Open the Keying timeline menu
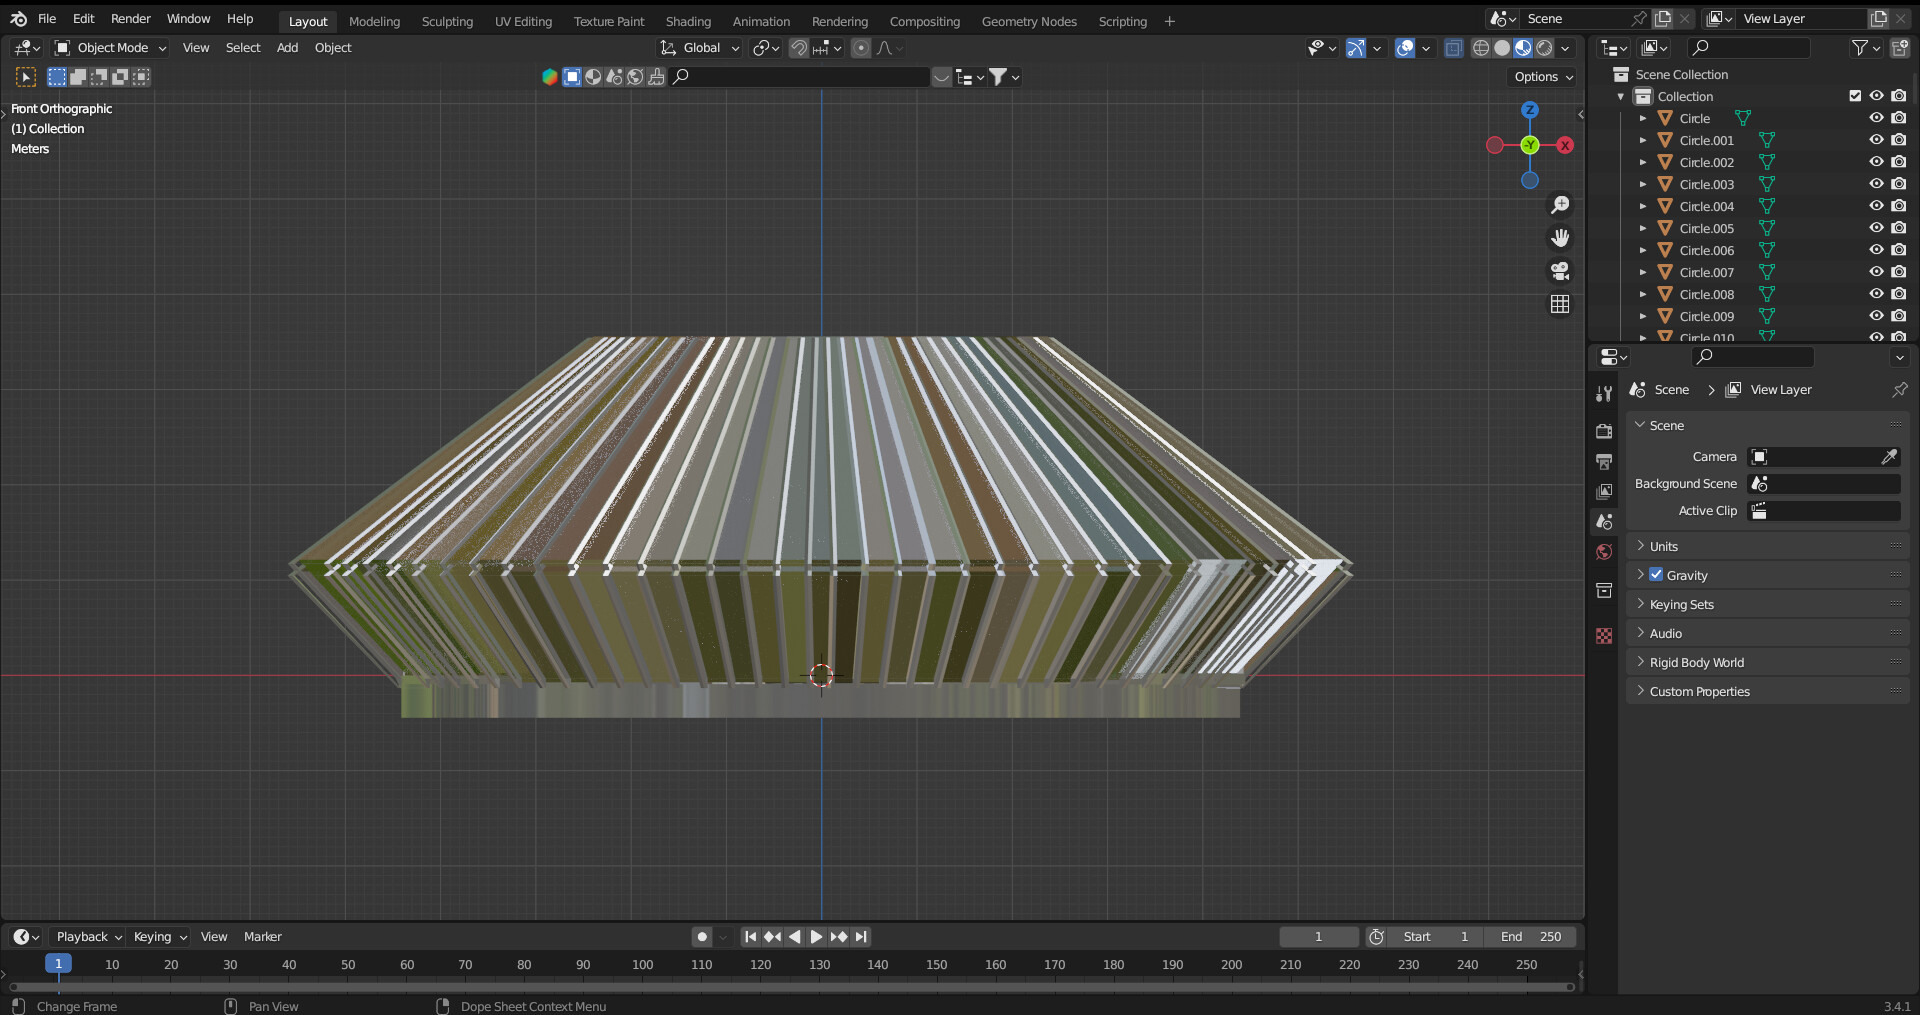Screen dimensions: 1920x1015 159,937
